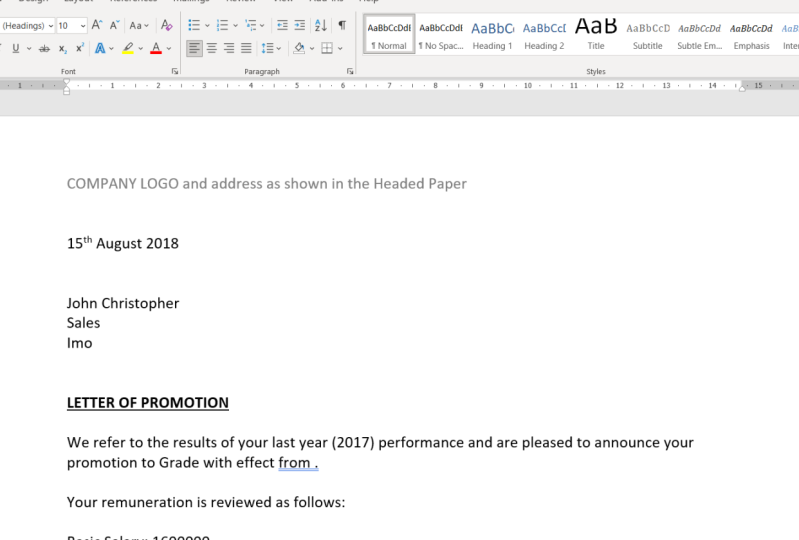
Task: Clear all formatting with the eraser A icon
Action: point(166,25)
